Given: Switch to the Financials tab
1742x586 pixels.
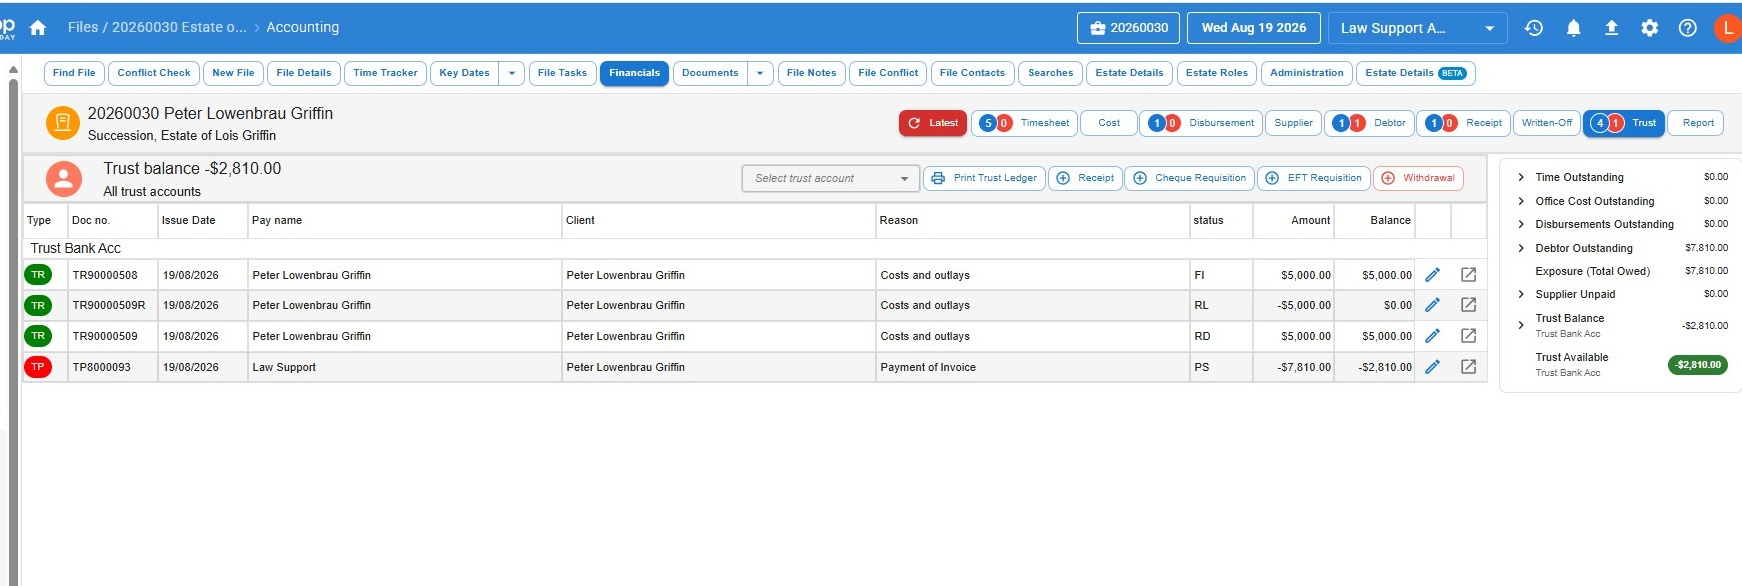Looking at the screenshot, I should click(x=634, y=73).
